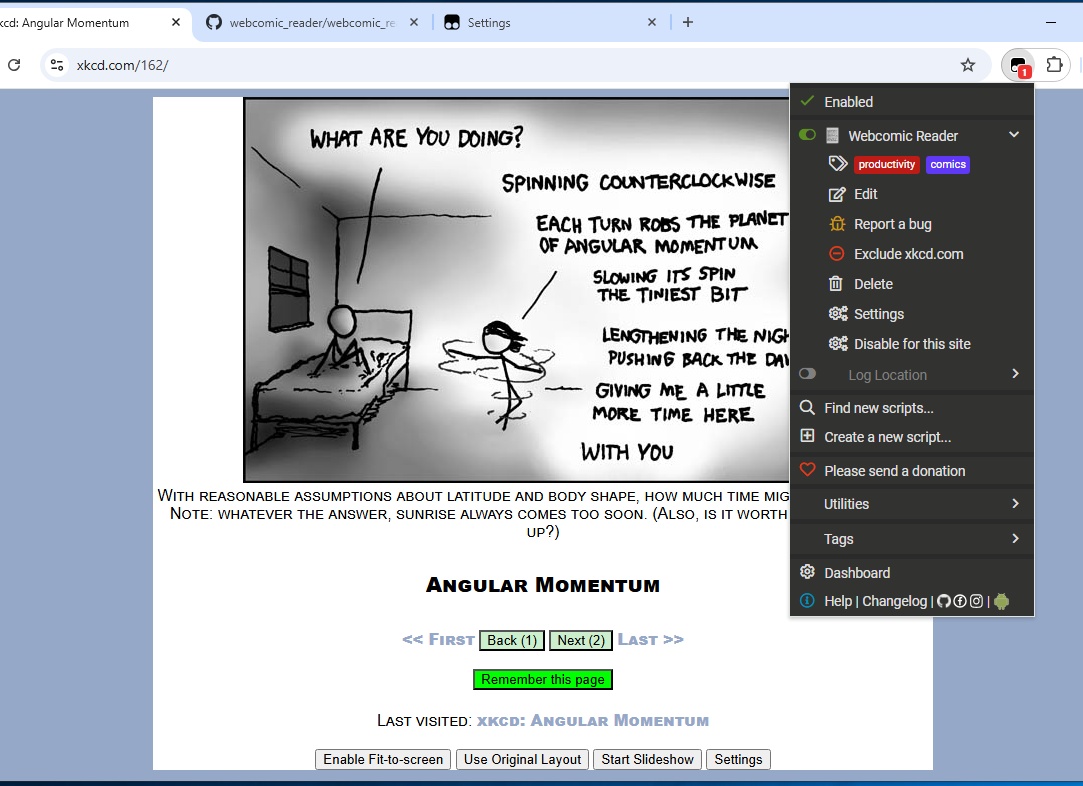This screenshot has width=1083, height=786.
Task: Click the Back (1) button
Action: 512,640
